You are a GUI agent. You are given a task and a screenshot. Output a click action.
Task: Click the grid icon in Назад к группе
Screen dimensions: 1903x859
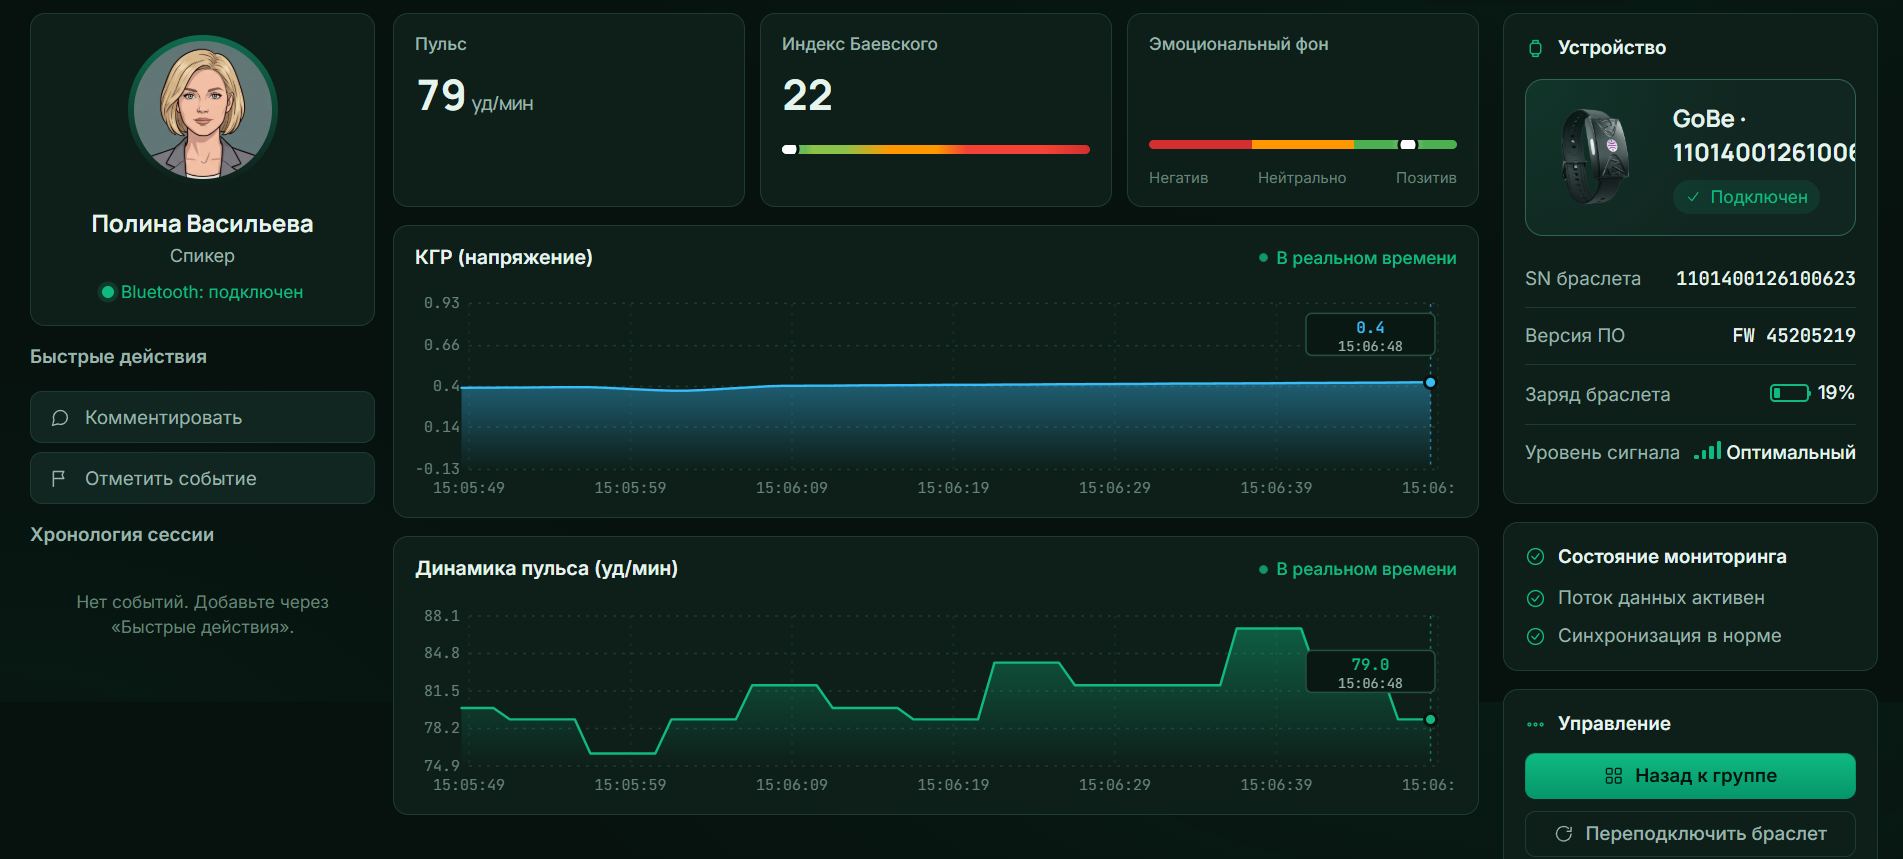(1613, 776)
